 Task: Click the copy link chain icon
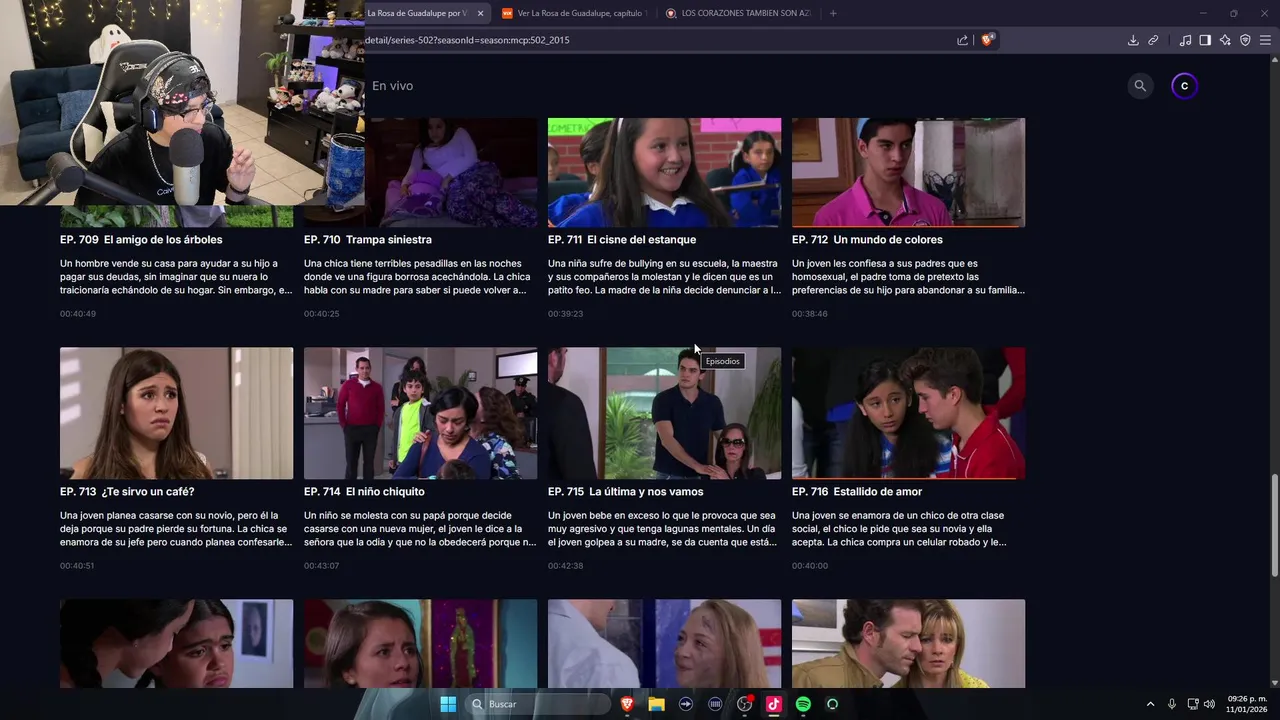tap(1153, 40)
